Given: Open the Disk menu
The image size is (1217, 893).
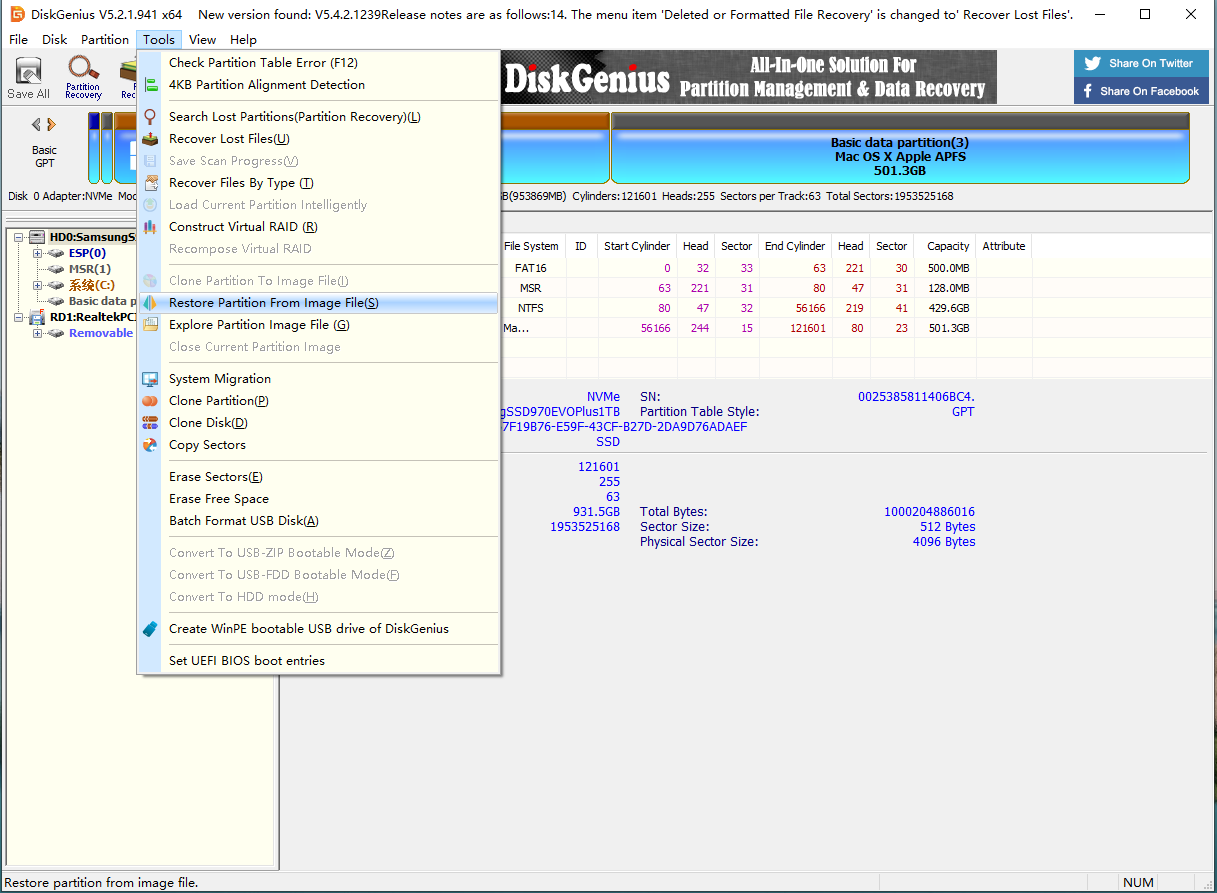Looking at the screenshot, I should click(x=55, y=40).
